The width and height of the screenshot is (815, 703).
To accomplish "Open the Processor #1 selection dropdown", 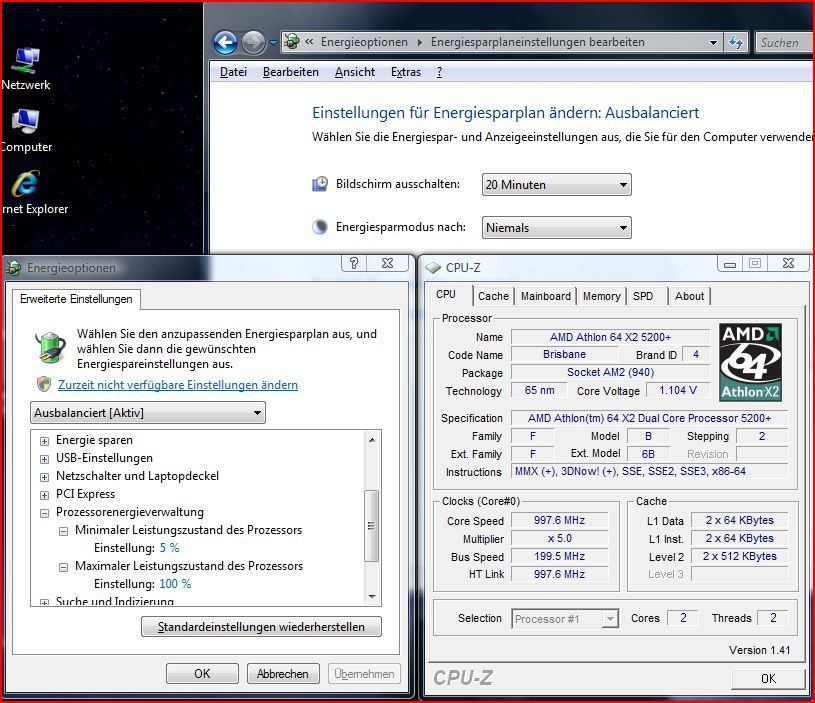I will pos(565,619).
